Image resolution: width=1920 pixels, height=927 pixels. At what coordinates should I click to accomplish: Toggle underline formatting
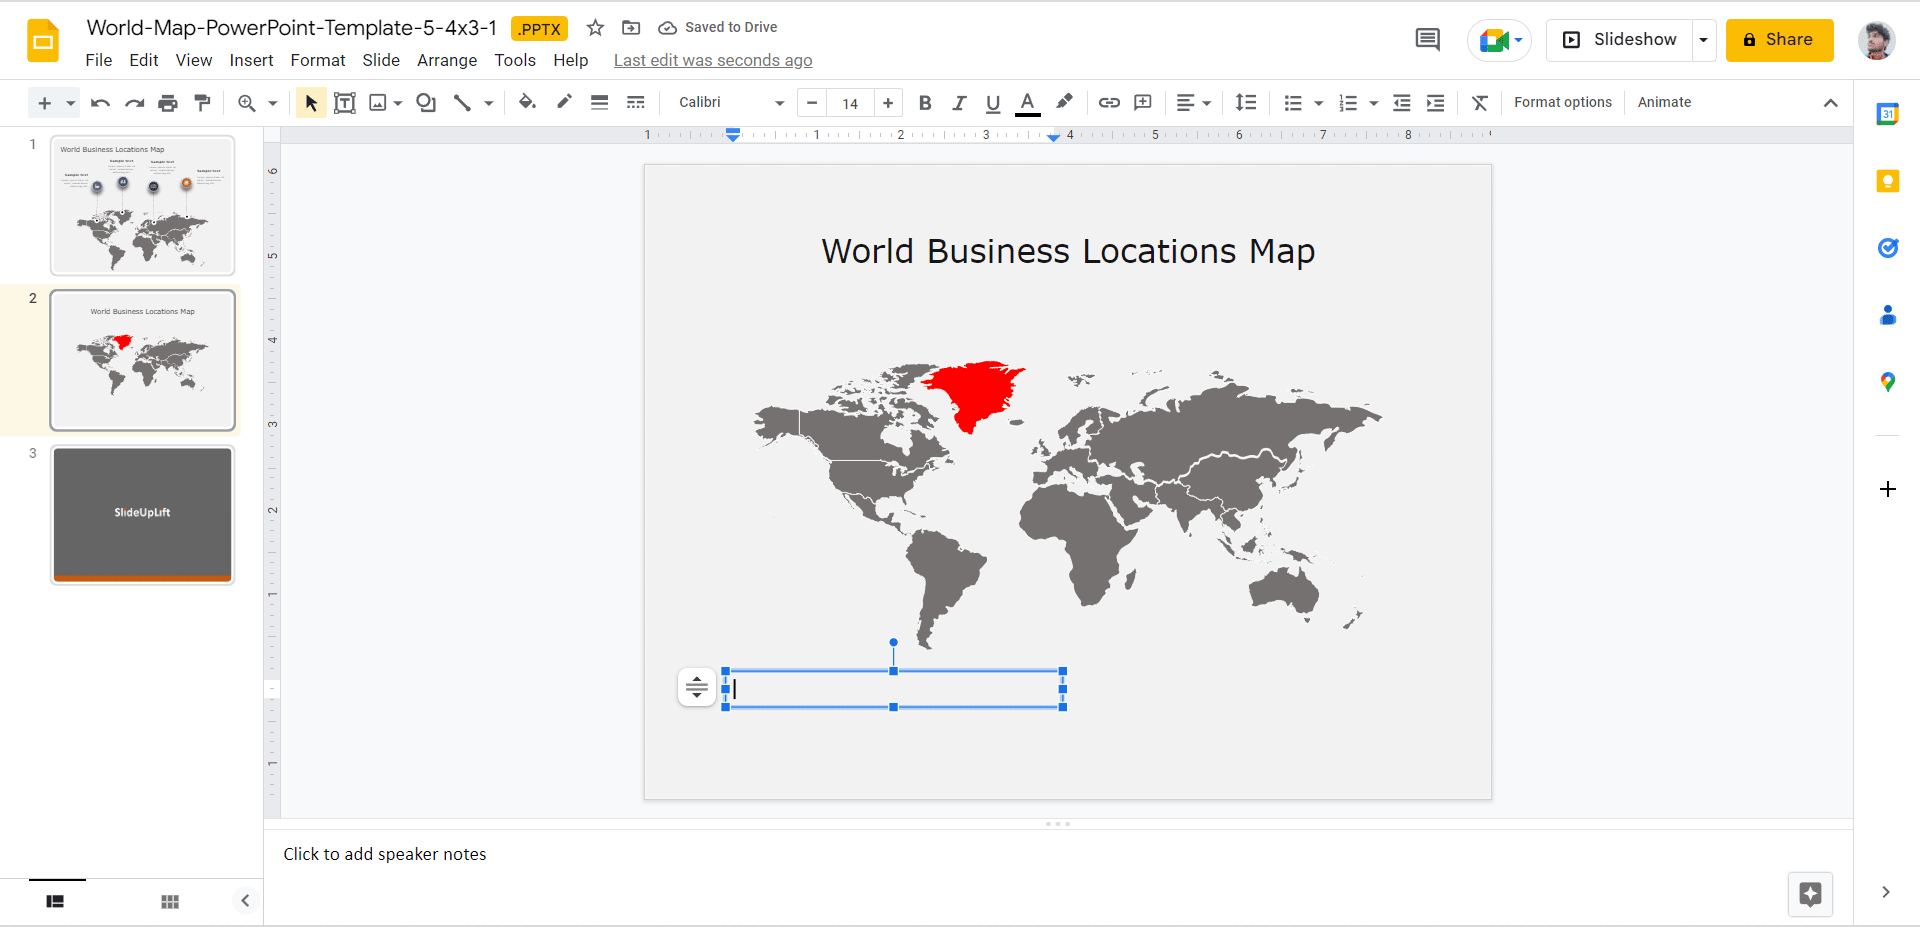pyautogui.click(x=992, y=102)
